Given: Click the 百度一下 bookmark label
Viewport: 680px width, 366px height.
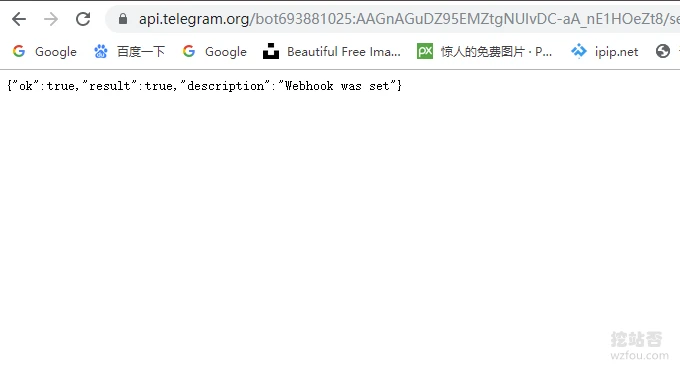Looking at the screenshot, I should (x=141, y=52).
